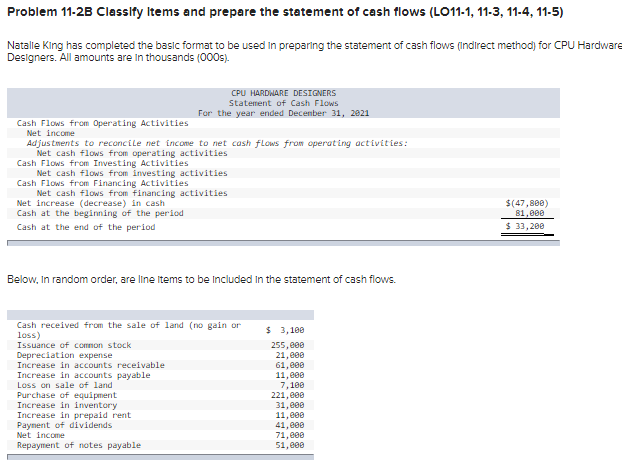Select the 221,000 amount
Screen dimensions: 622x469
click(x=288, y=395)
